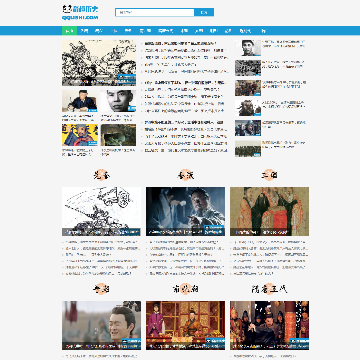Click the blue search button beside the box
360x360 pixels.
tap(204, 13)
